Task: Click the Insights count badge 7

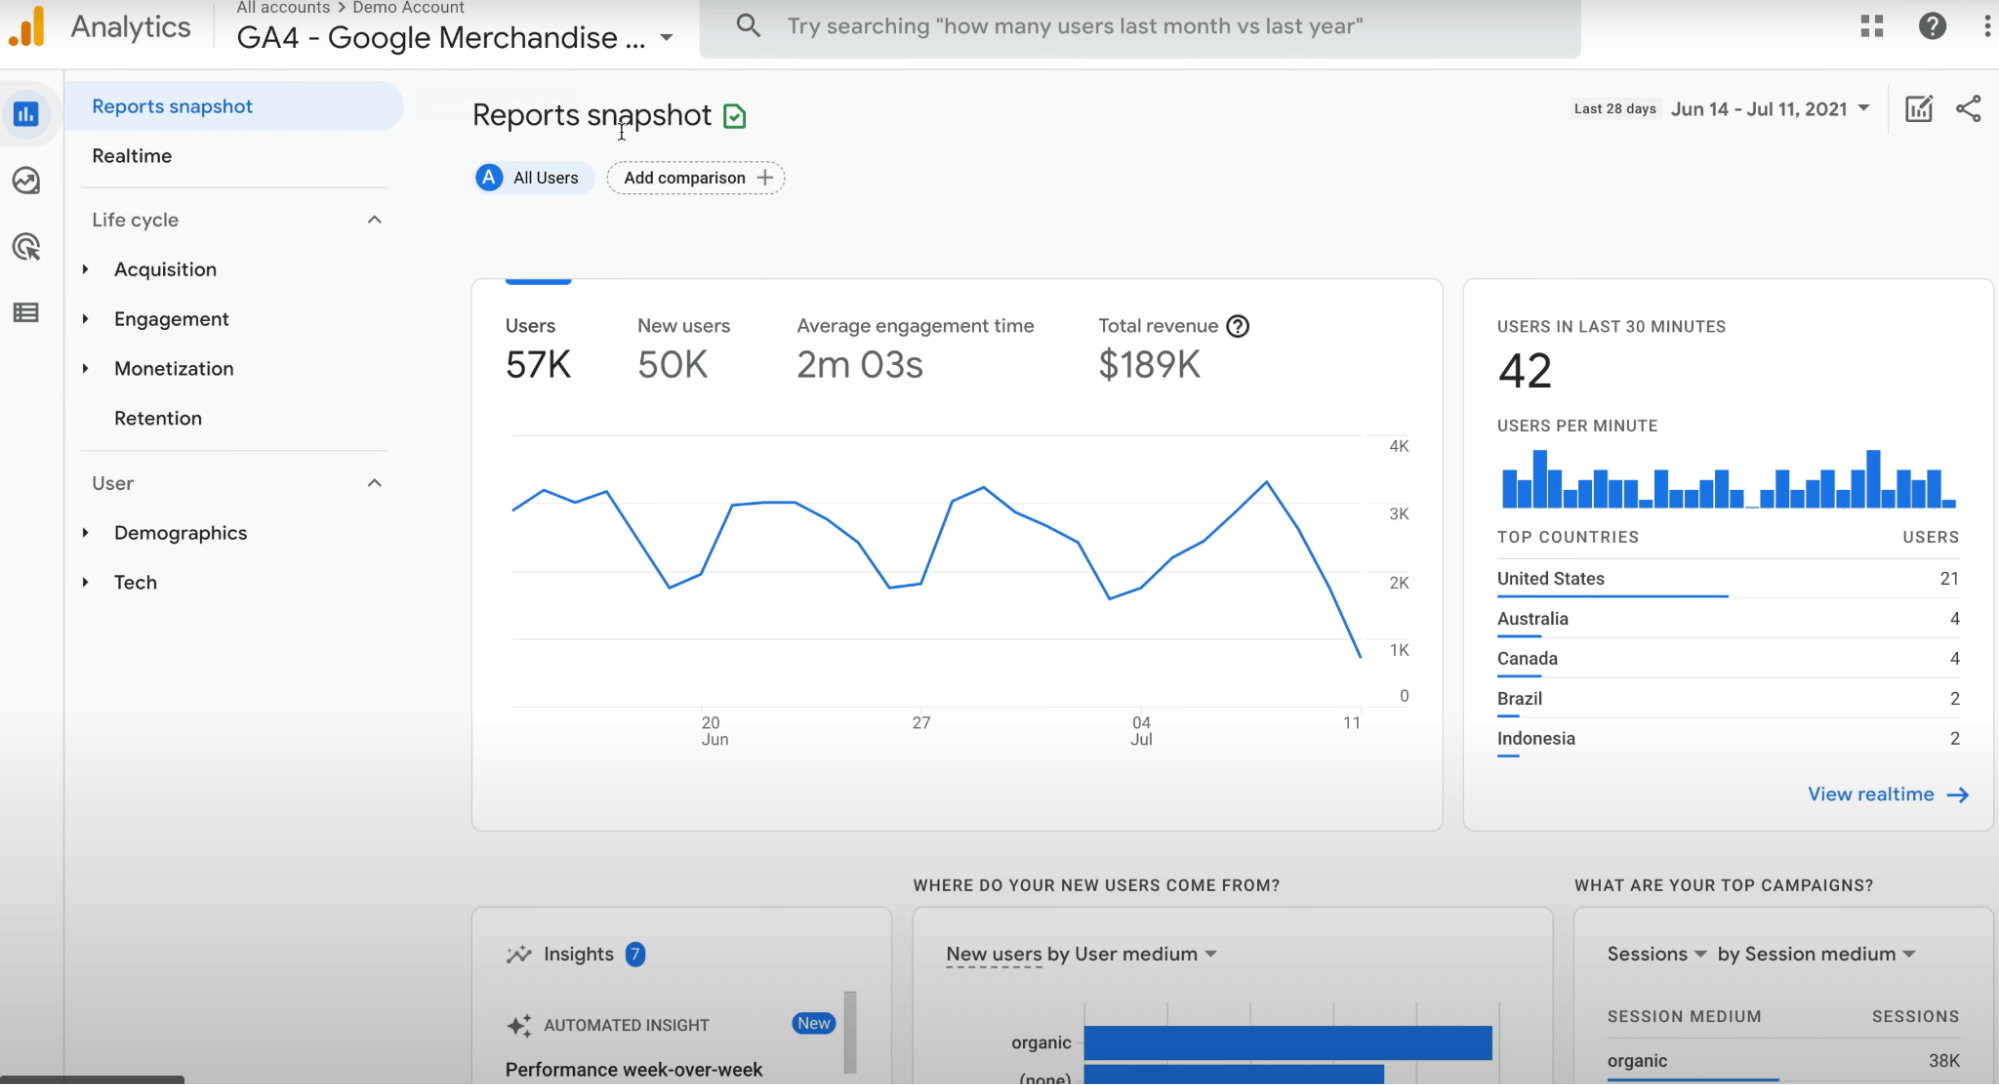Action: point(635,954)
